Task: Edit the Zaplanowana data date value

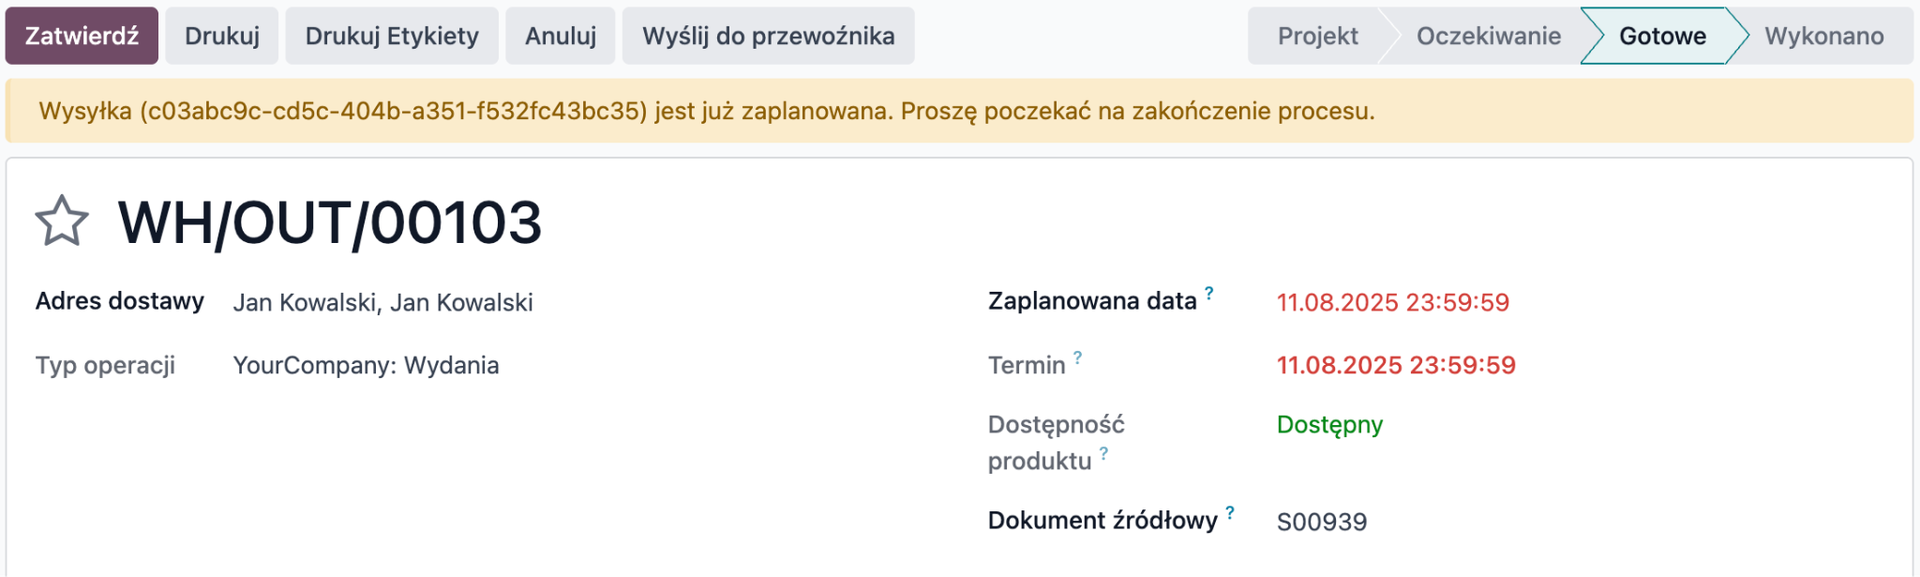Action: click(x=1392, y=303)
